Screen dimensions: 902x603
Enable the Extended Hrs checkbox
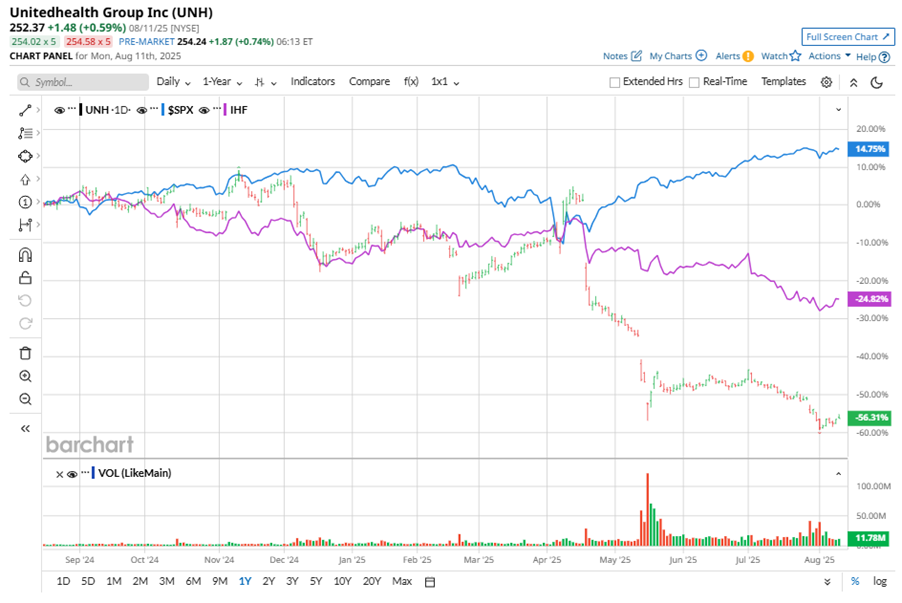pos(614,82)
